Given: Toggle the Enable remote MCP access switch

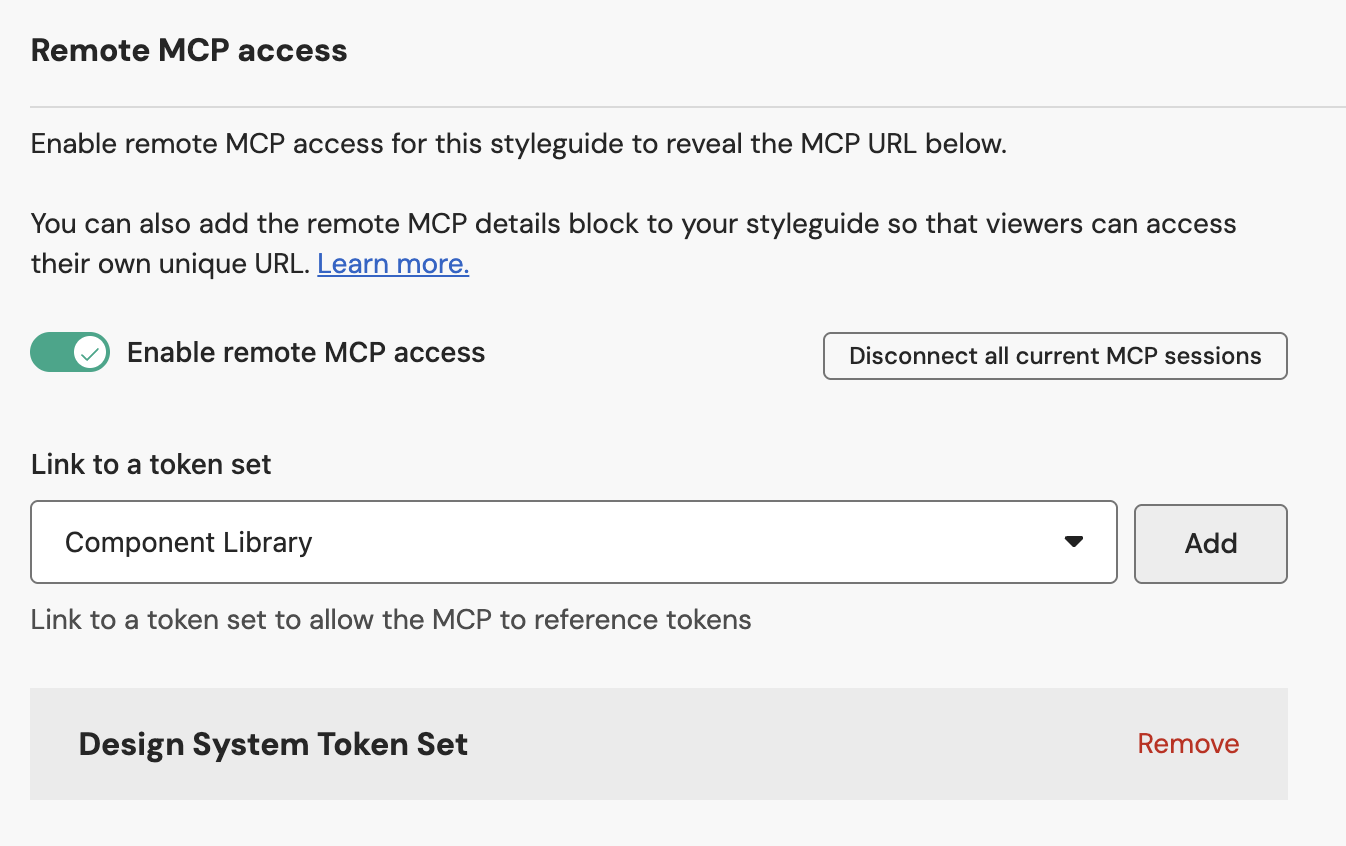Looking at the screenshot, I should click(70, 353).
